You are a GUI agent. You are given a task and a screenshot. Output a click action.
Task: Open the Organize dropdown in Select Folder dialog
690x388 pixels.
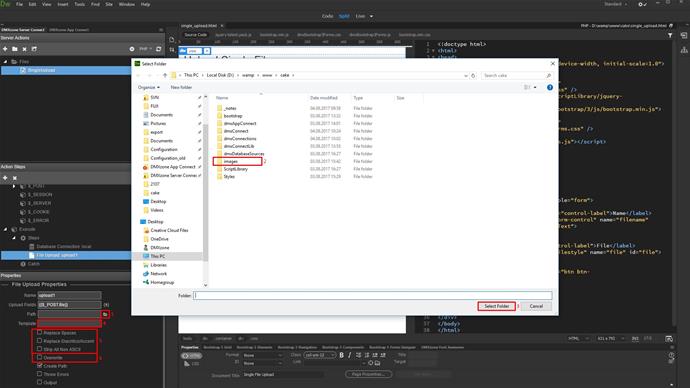[x=149, y=88]
